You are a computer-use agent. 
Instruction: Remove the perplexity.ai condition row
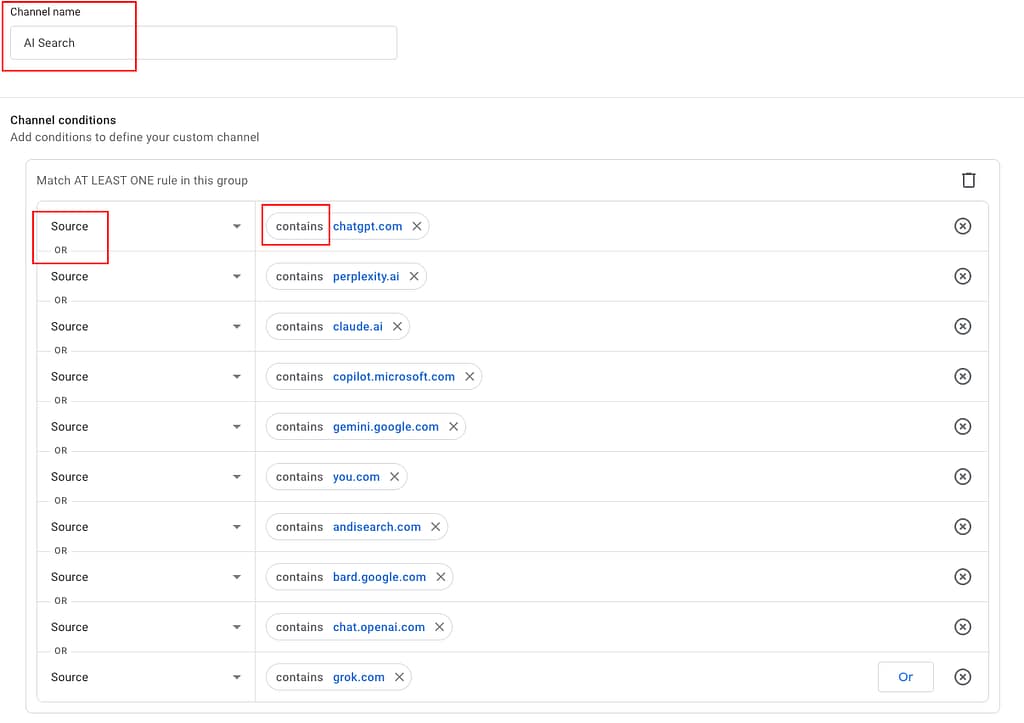962,276
